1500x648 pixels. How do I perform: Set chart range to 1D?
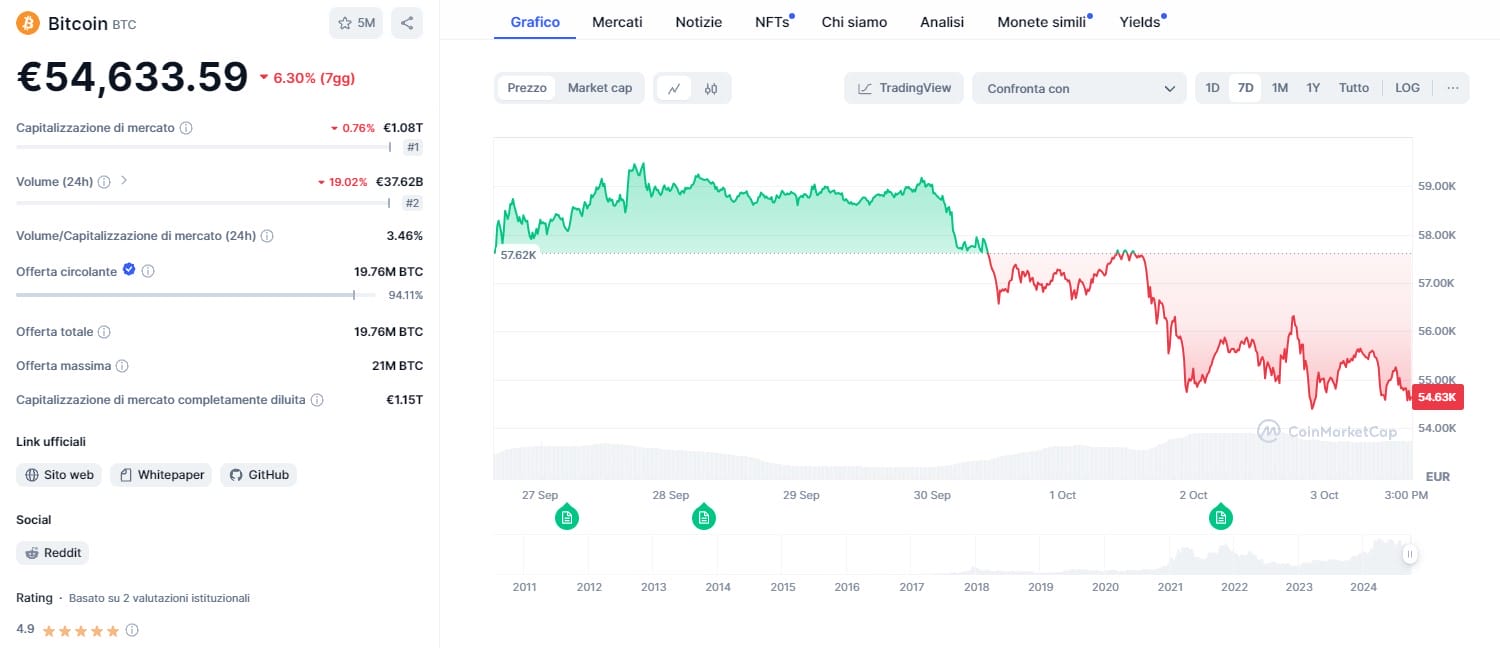pyautogui.click(x=1212, y=88)
